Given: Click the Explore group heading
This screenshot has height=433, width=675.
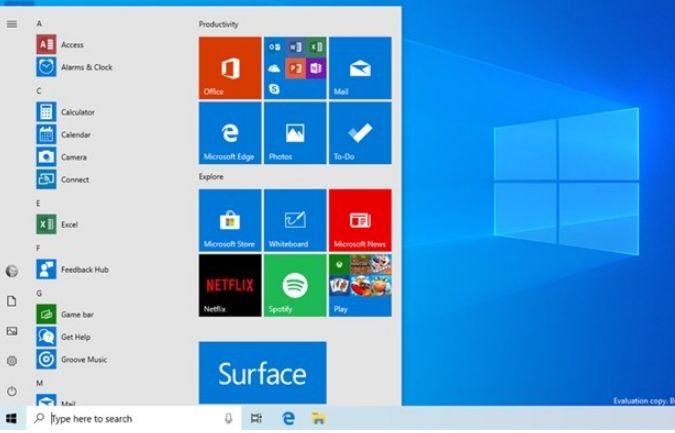Looking at the screenshot, I should pos(211,176).
